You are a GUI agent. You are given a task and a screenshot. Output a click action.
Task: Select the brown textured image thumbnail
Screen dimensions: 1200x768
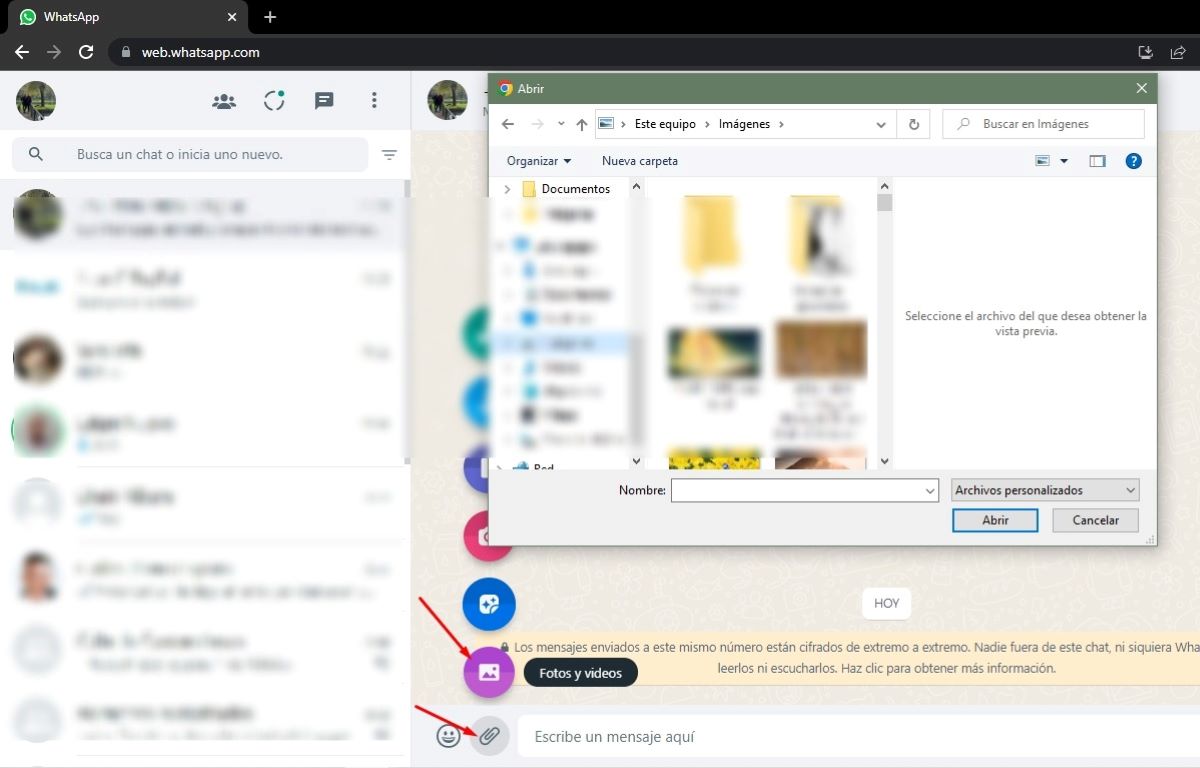[820, 349]
